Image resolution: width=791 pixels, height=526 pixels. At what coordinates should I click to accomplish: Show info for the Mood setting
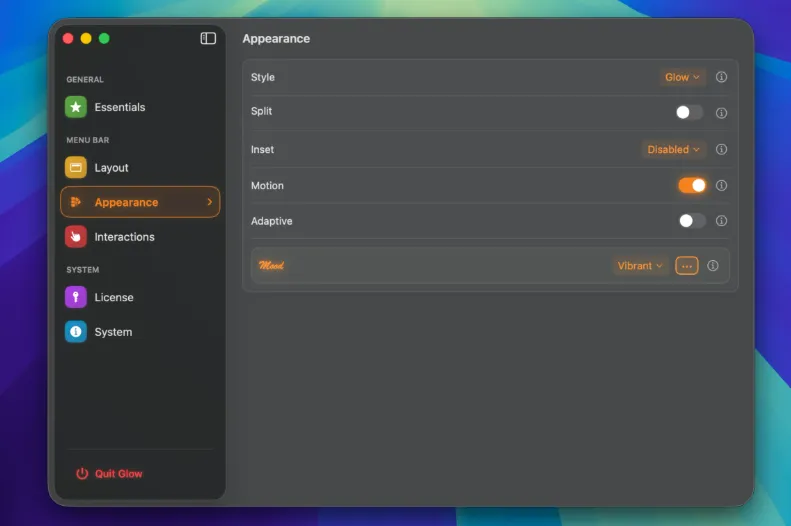(x=713, y=266)
